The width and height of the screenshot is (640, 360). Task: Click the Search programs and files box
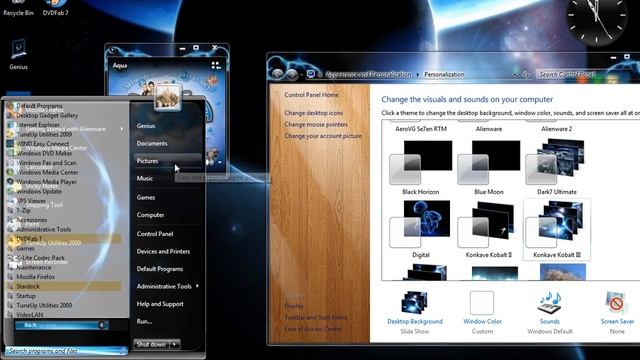[66, 350]
